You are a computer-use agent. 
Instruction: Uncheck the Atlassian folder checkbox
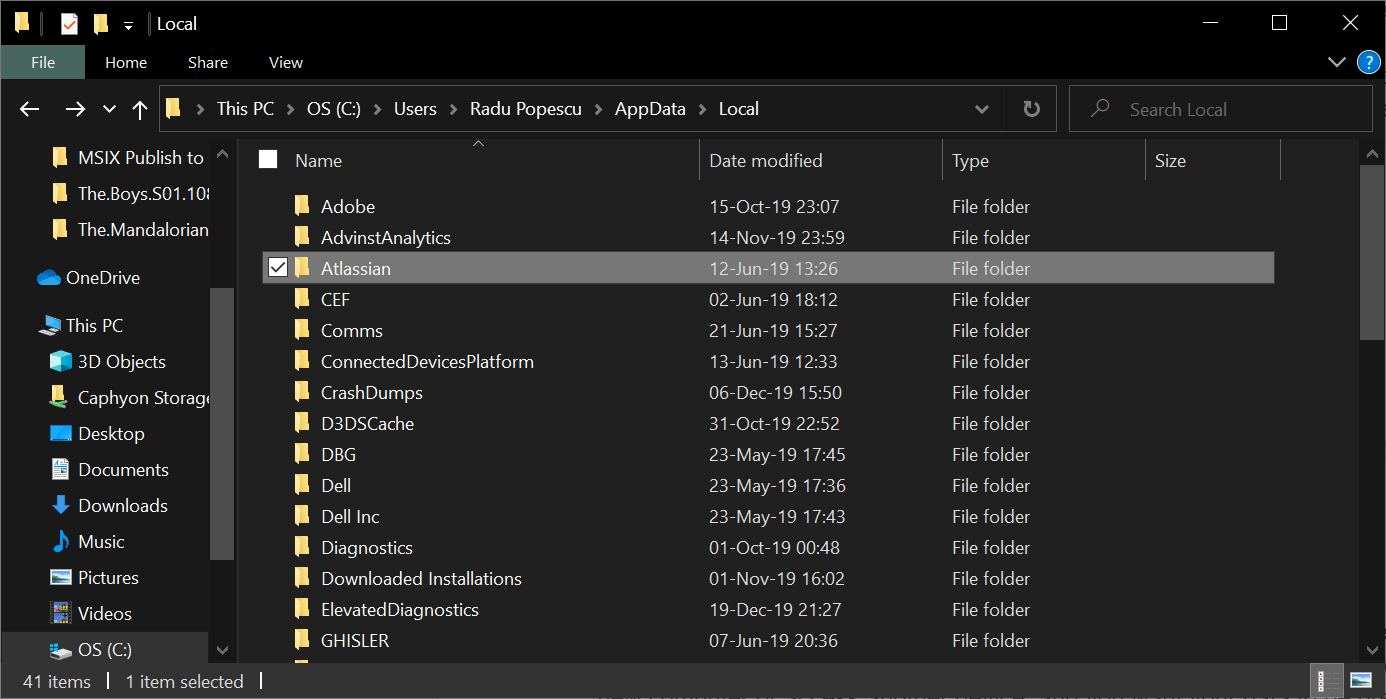(x=278, y=268)
